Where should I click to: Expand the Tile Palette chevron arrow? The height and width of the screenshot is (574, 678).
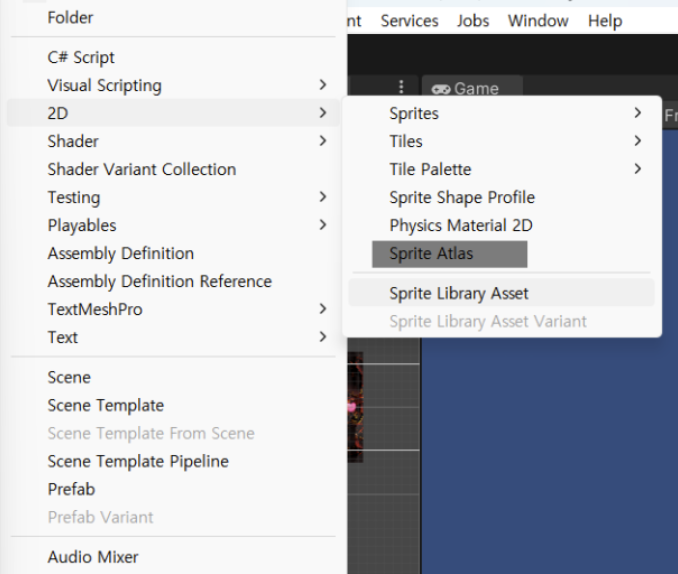pyautogui.click(x=638, y=169)
